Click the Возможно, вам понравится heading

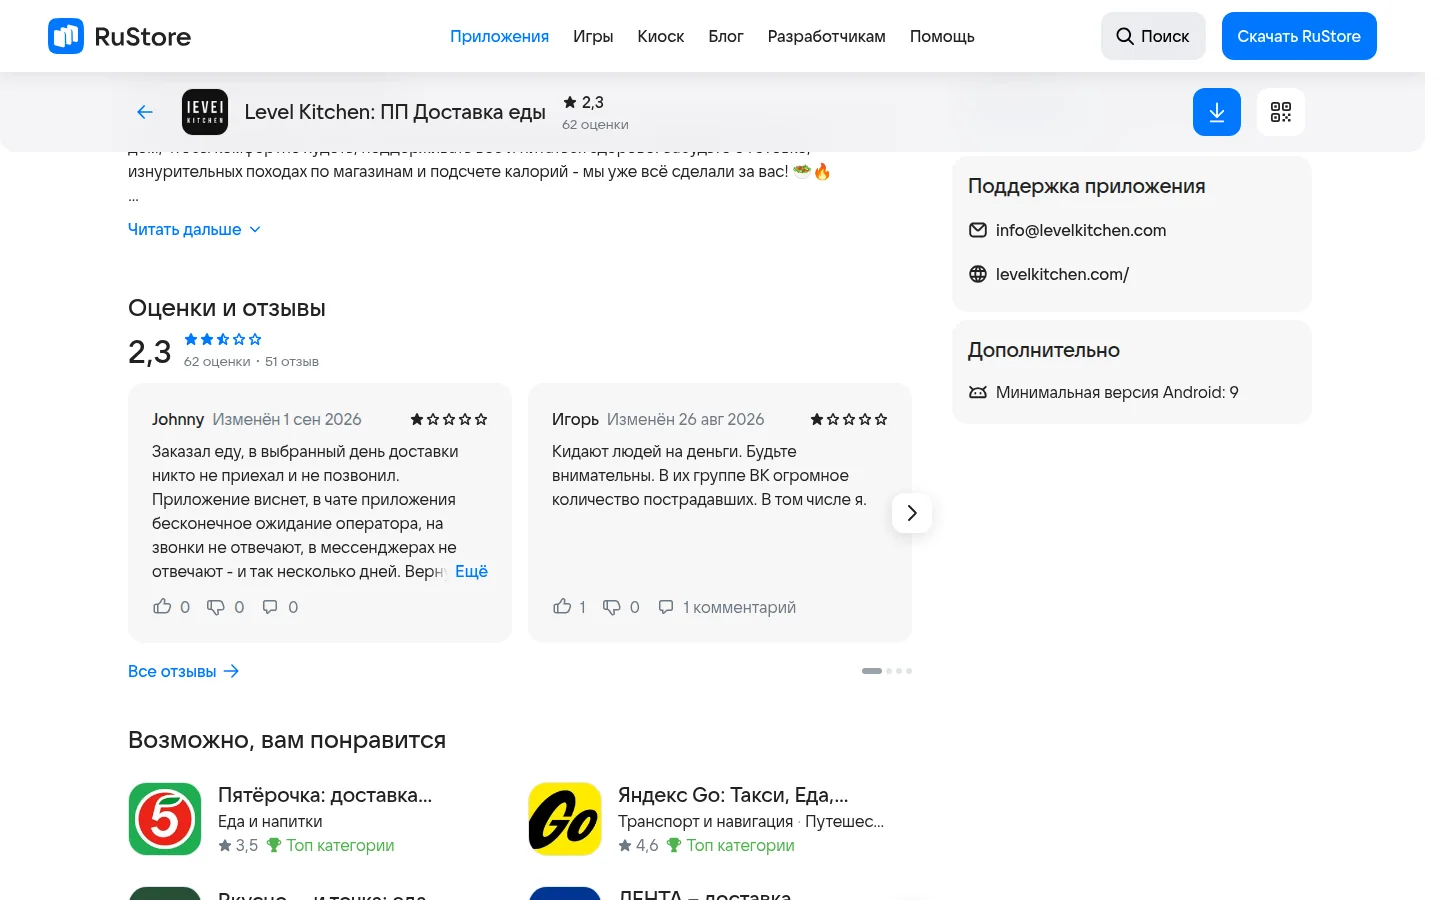(x=287, y=740)
